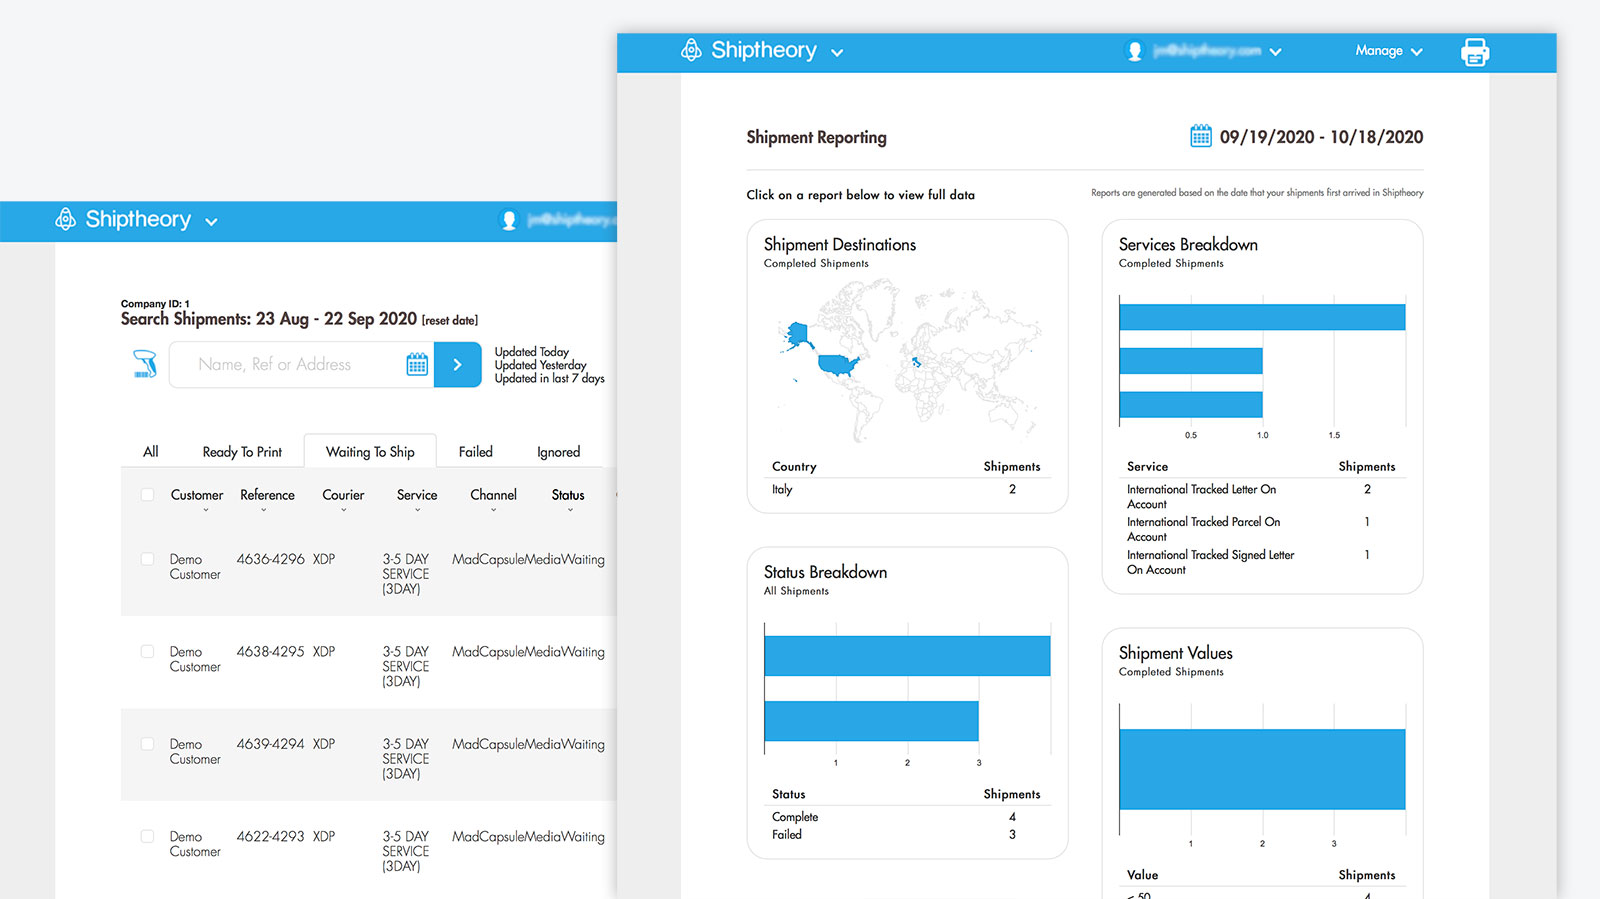Tick checkbox for shipment 4636-4296
The width and height of the screenshot is (1600, 899).
tap(148, 559)
